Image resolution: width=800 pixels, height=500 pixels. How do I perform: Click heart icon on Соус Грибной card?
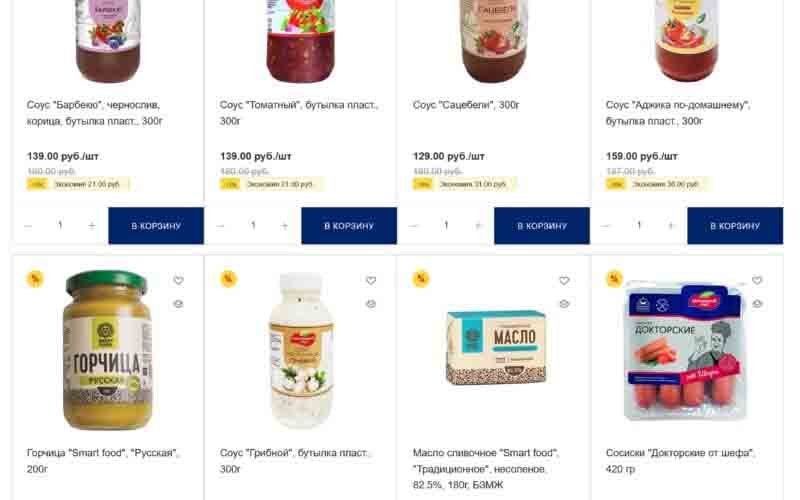(371, 280)
